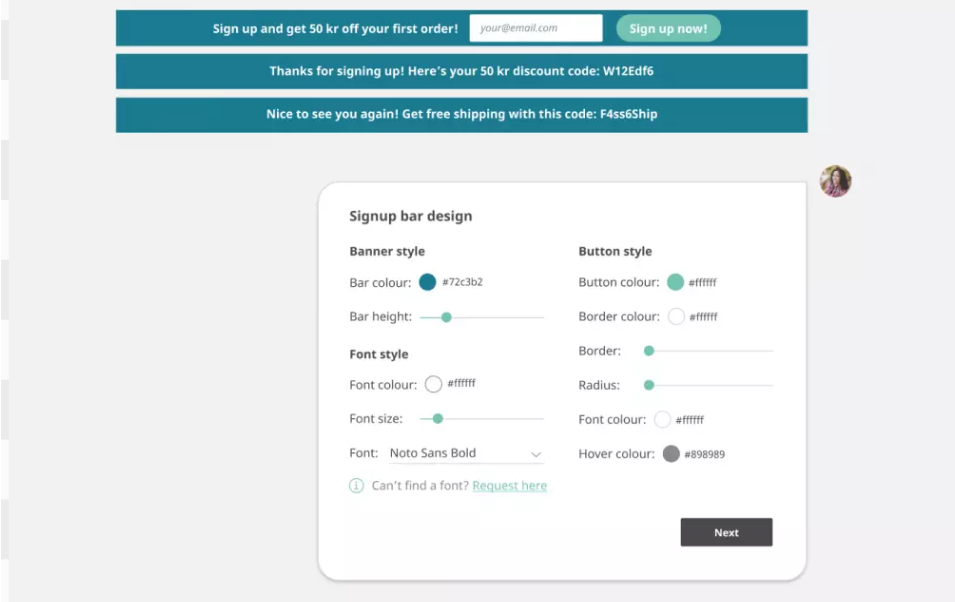Screen dimensions: 955x602
Task: Choose the Font style Font colour swatch
Action: click(x=433, y=384)
